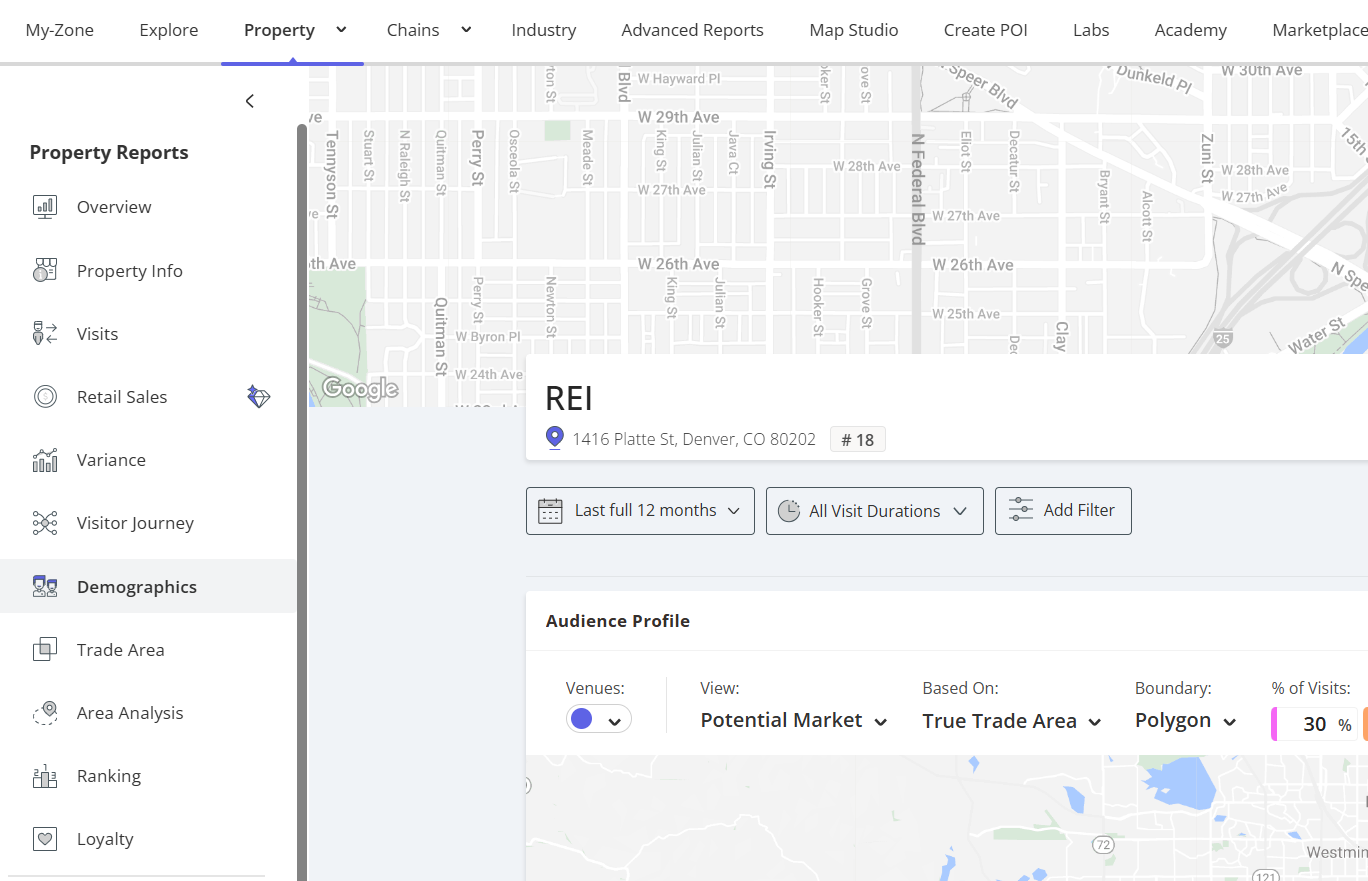
Task: Open the Labs tab
Action: 1091,30
